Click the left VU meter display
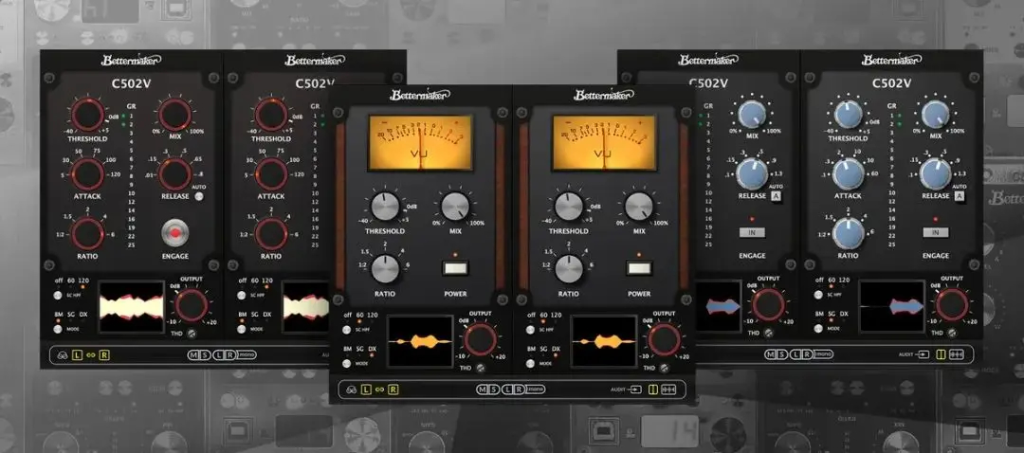Image resolution: width=1024 pixels, height=453 pixels. point(421,142)
